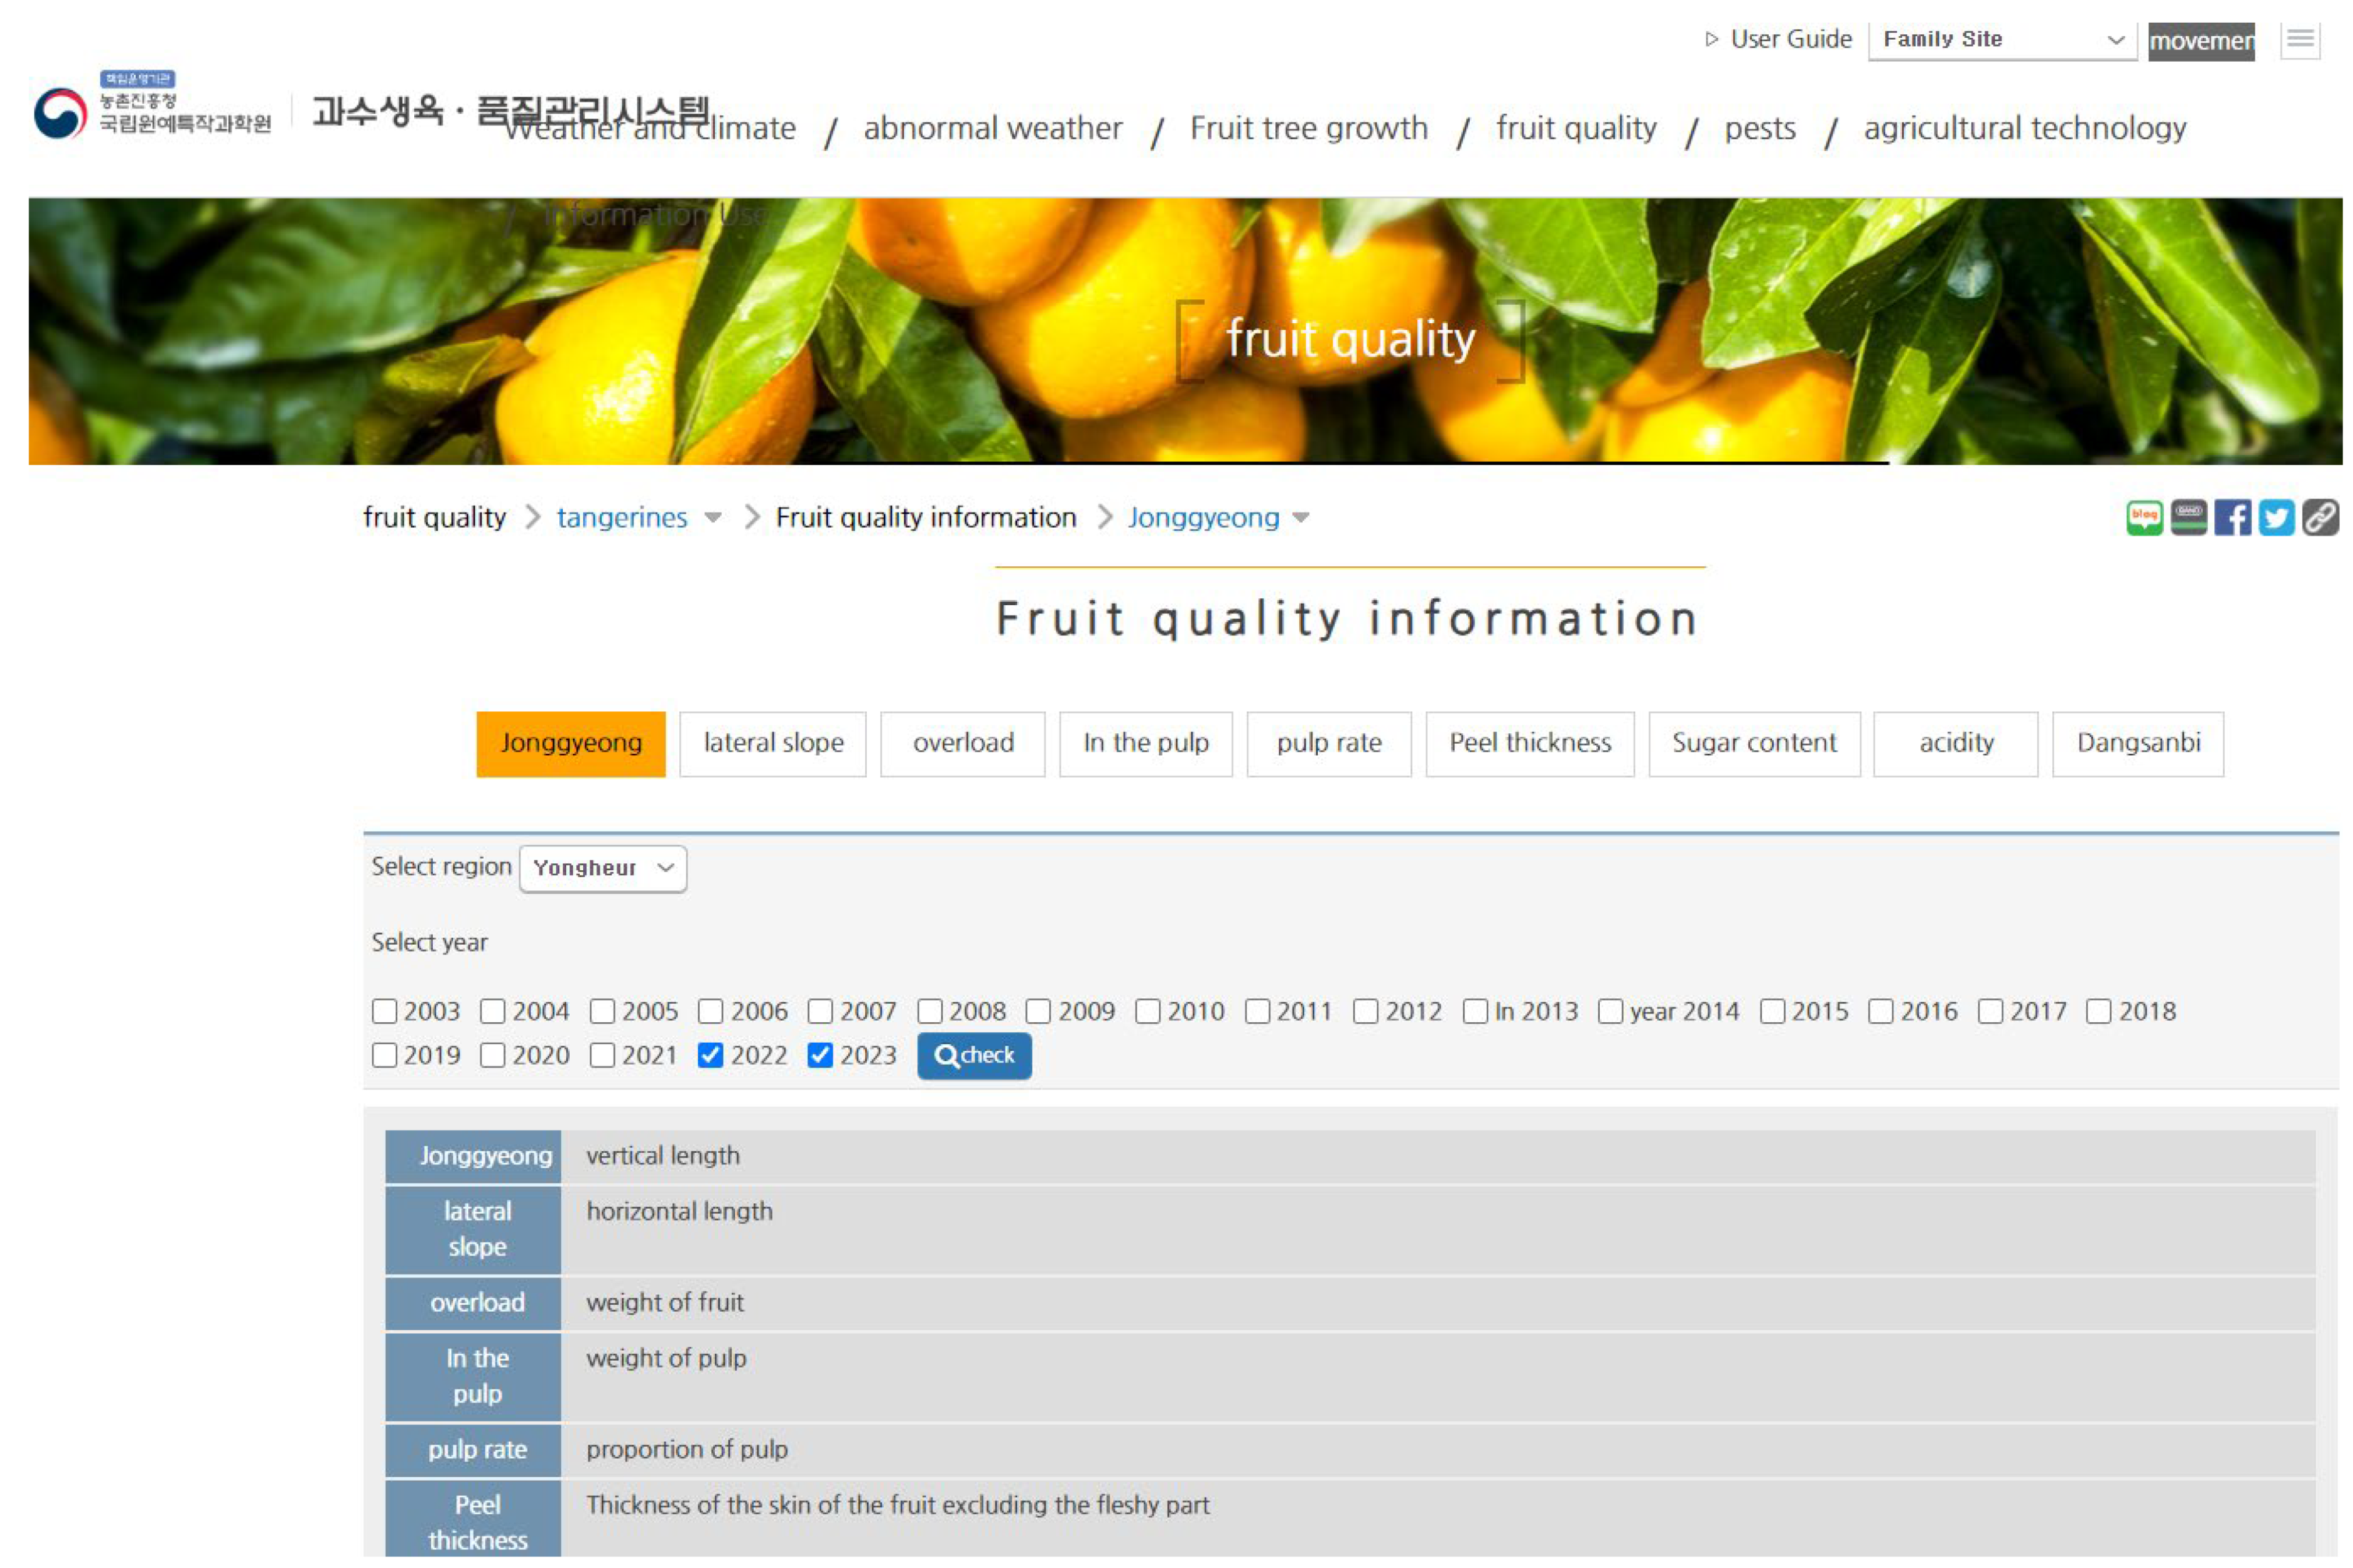Click the 'vertical length' description
This screenshot has width=2353, height=1568.
coord(663,1155)
